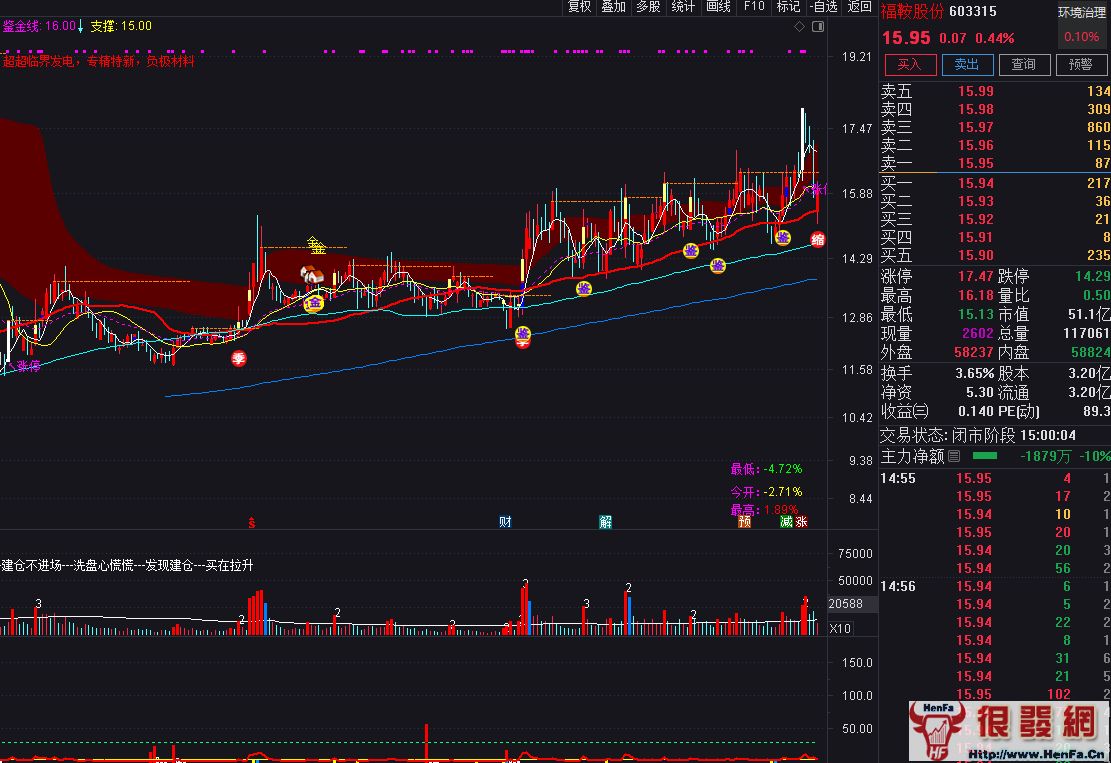The width and height of the screenshot is (1111, 763).
Task: Click the 财 financial marker icon
Action: 506,522
